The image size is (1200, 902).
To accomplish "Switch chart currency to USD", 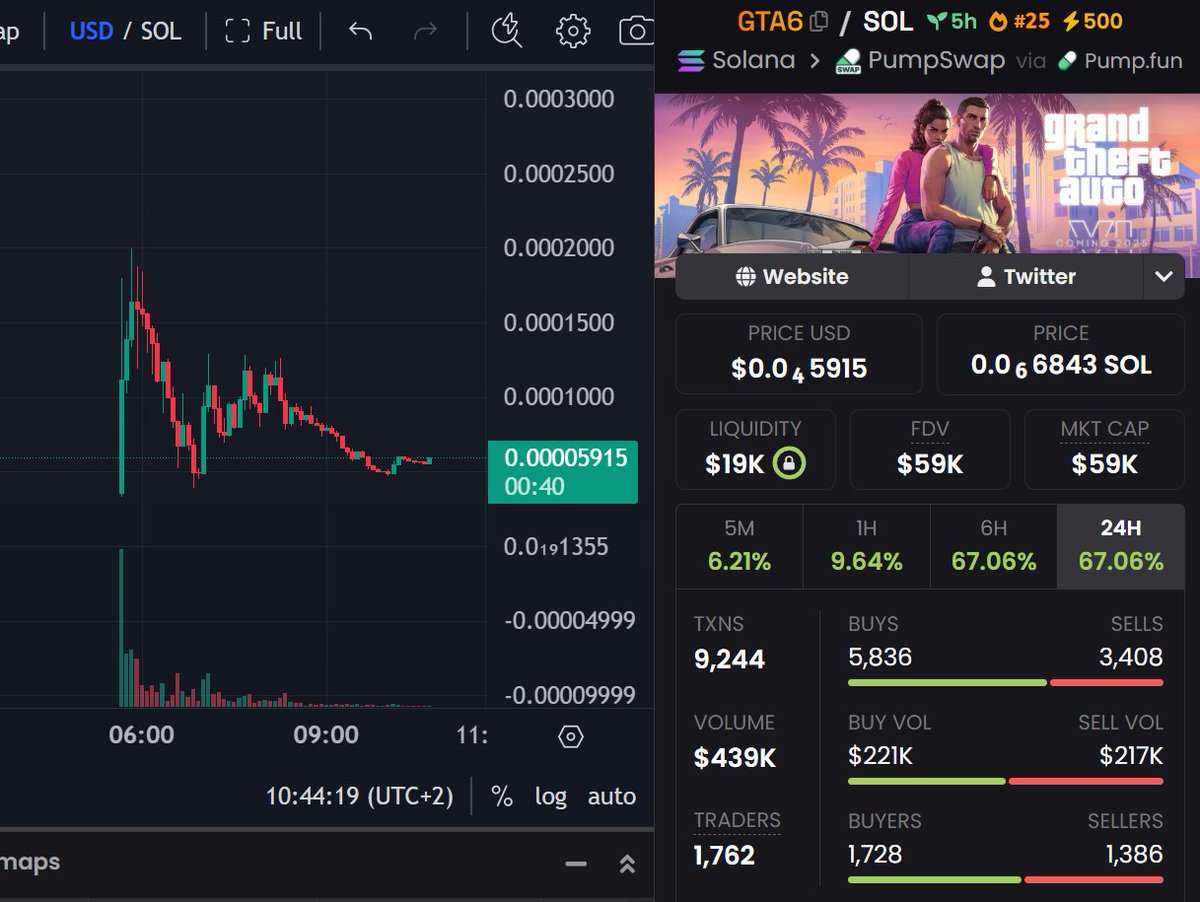I will (x=91, y=31).
